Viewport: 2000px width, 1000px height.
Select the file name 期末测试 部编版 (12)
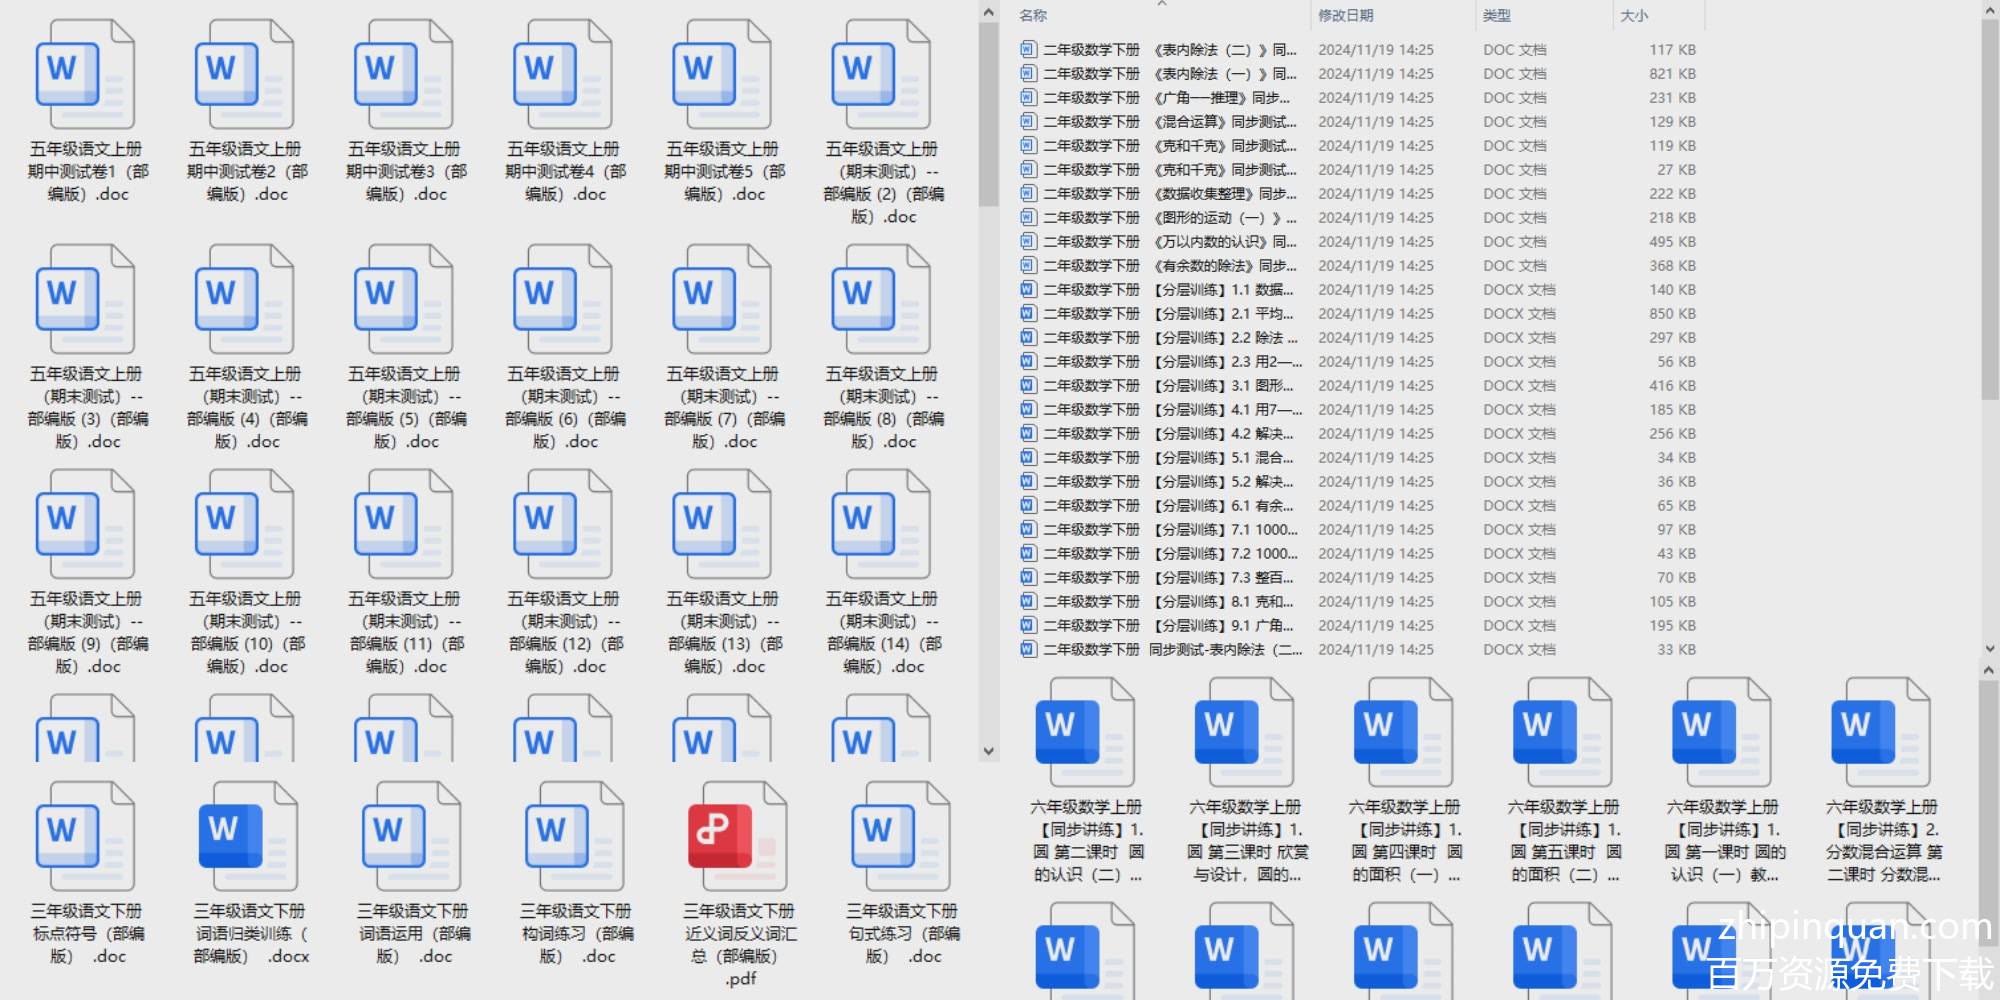coord(565,632)
